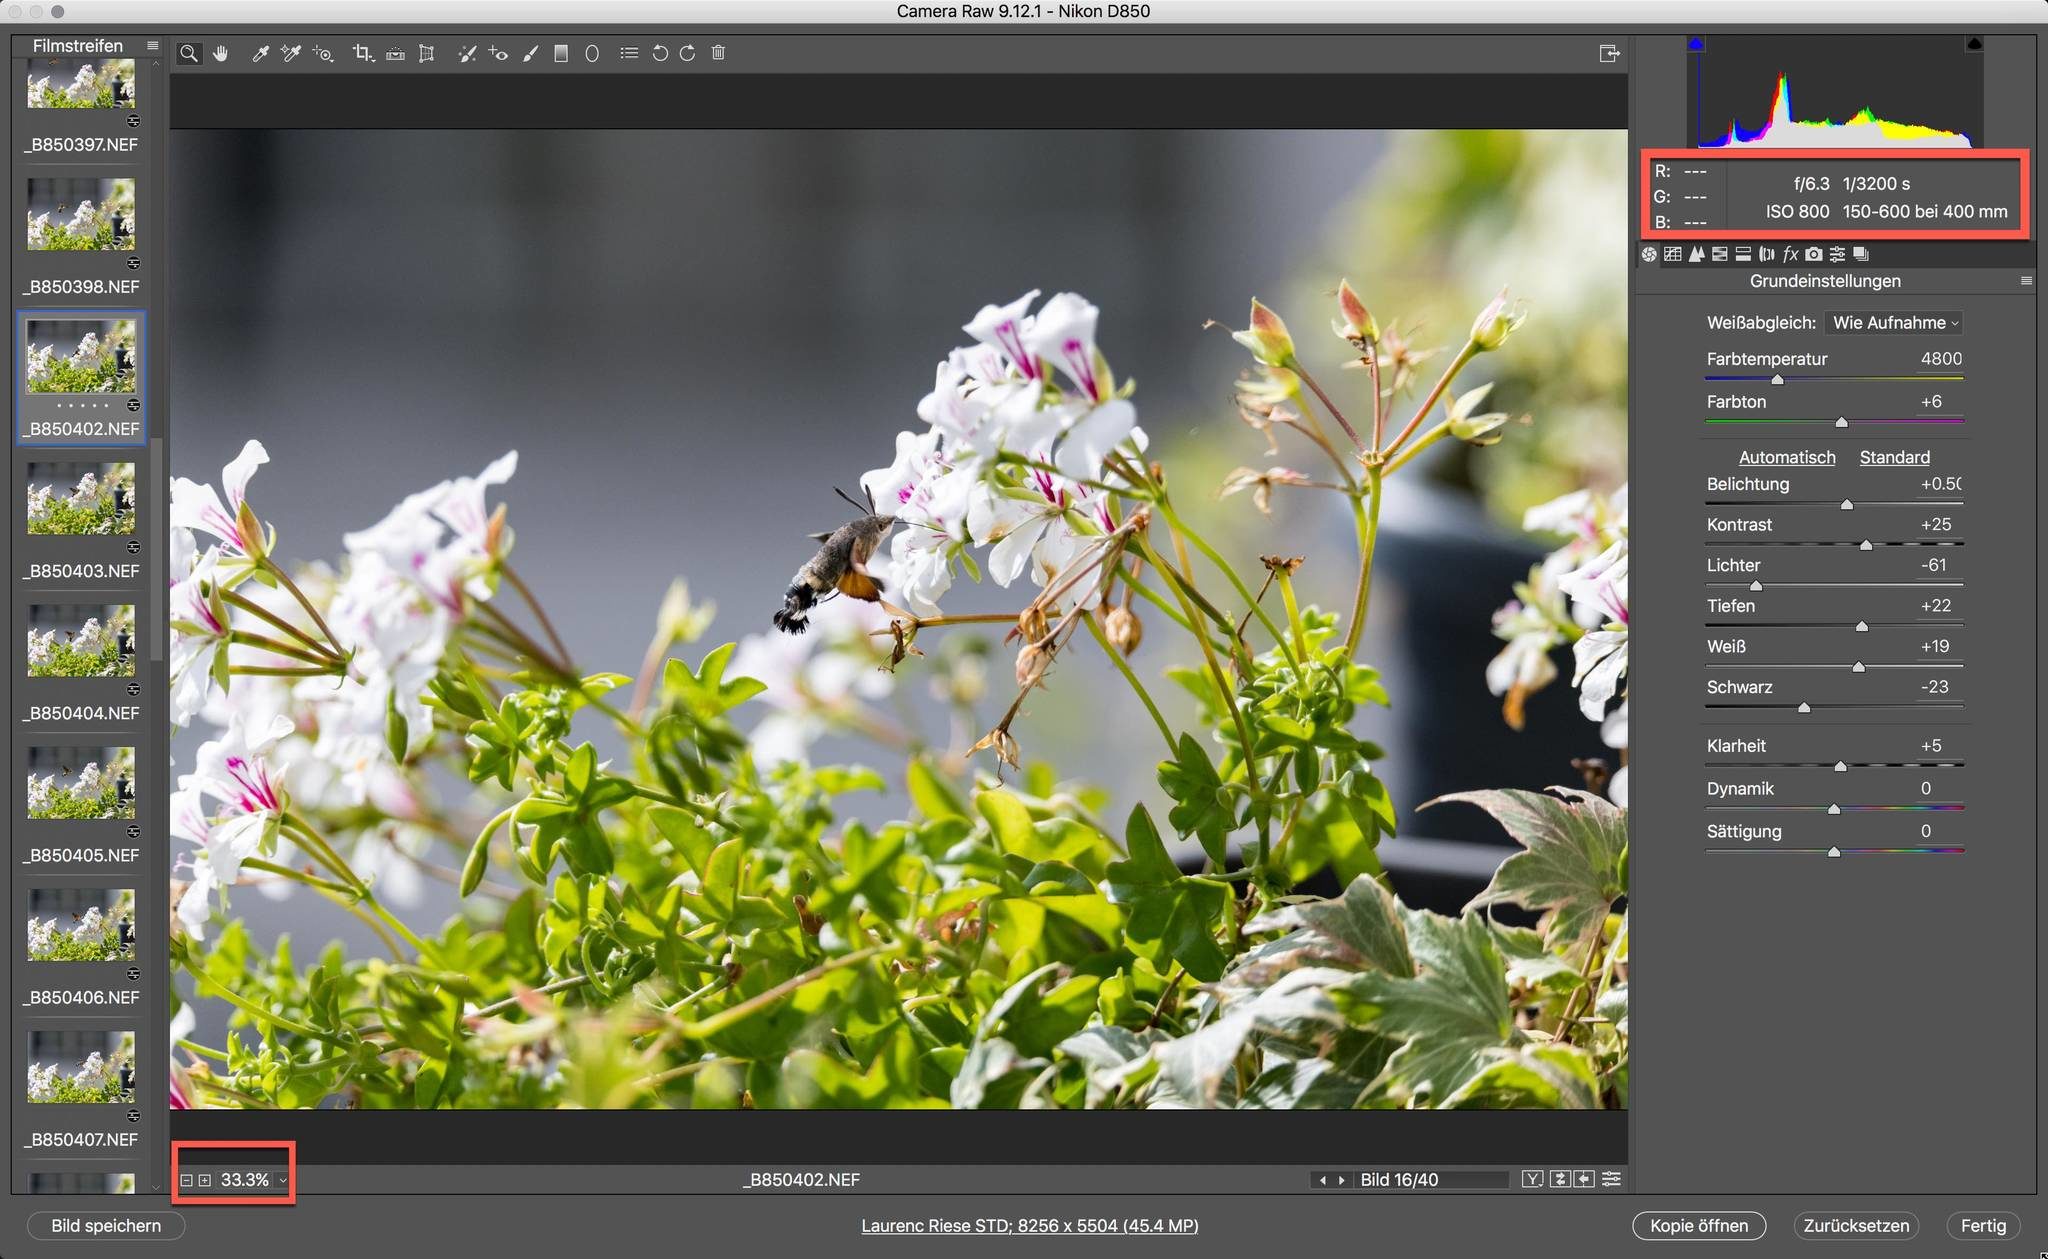Select the Zoom tool in the toolbar
This screenshot has height=1259, width=2048.
(188, 53)
